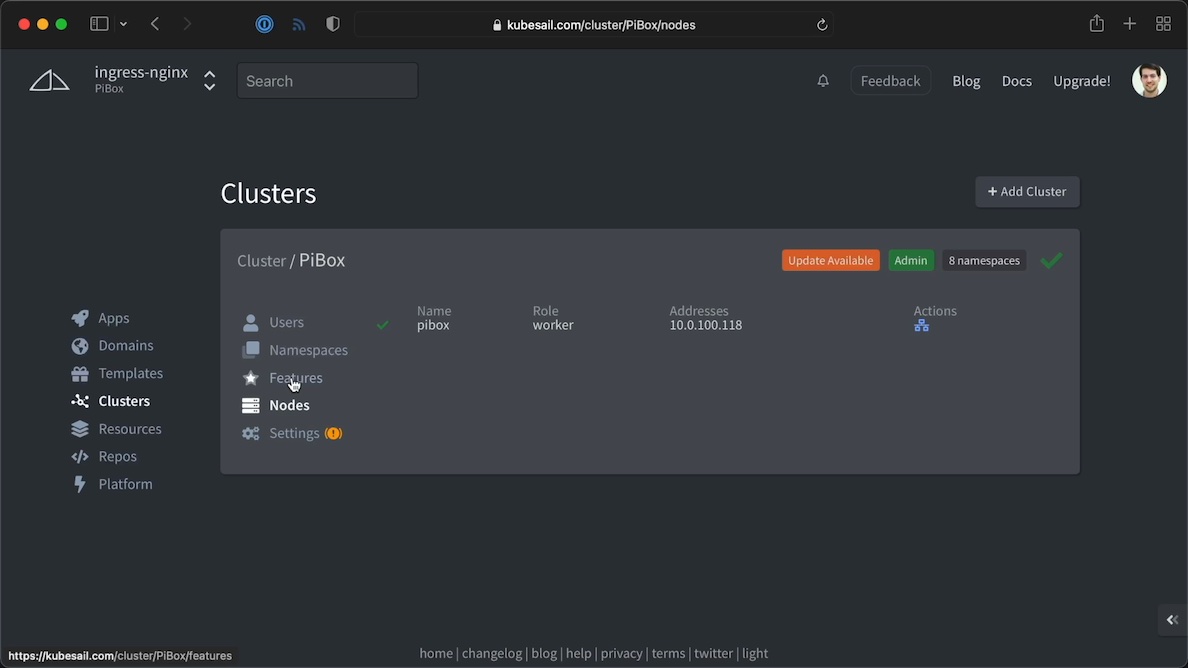Select the node name pibox
This screenshot has height=668, width=1188.
(x=433, y=325)
